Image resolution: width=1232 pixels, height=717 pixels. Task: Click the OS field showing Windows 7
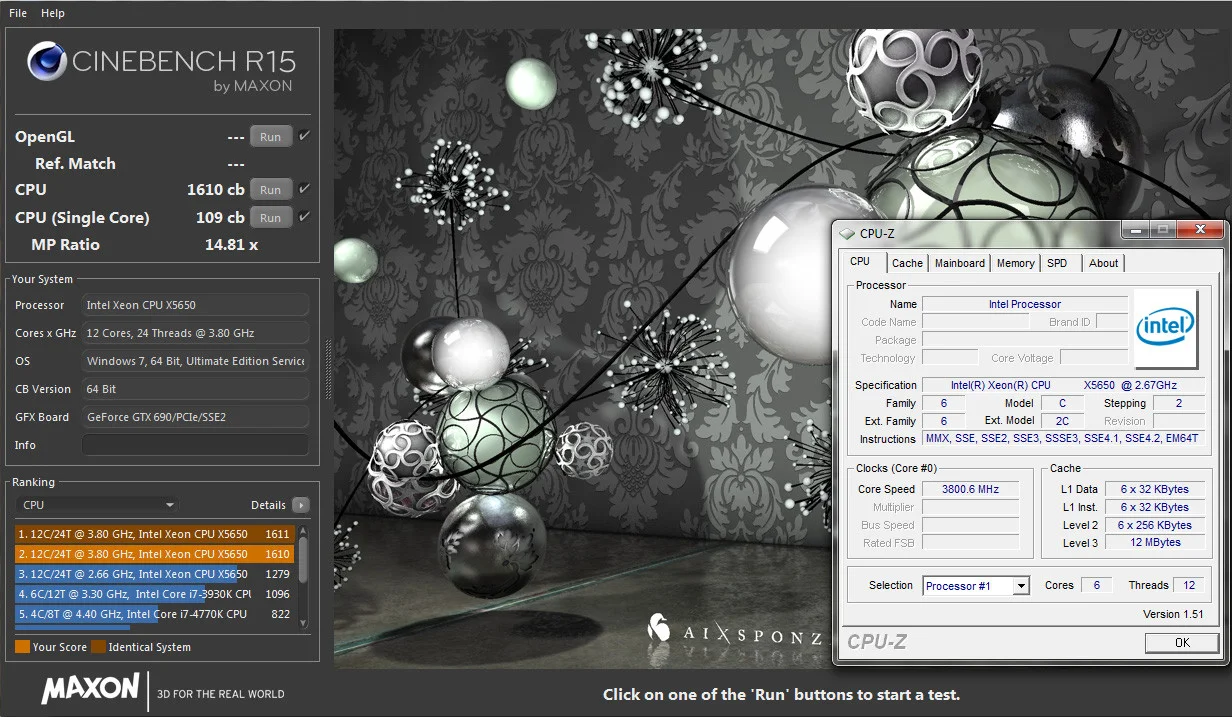[195, 361]
